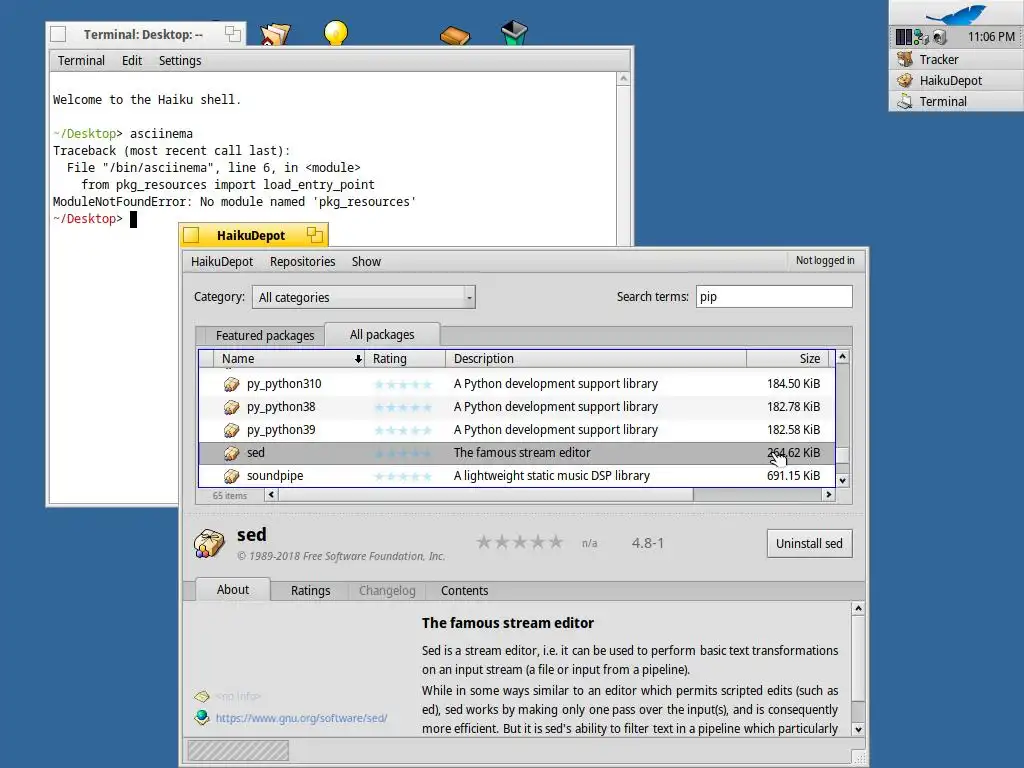Image resolution: width=1024 pixels, height=768 pixels.
Task: Open the Show menu
Action: coord(366,262)
